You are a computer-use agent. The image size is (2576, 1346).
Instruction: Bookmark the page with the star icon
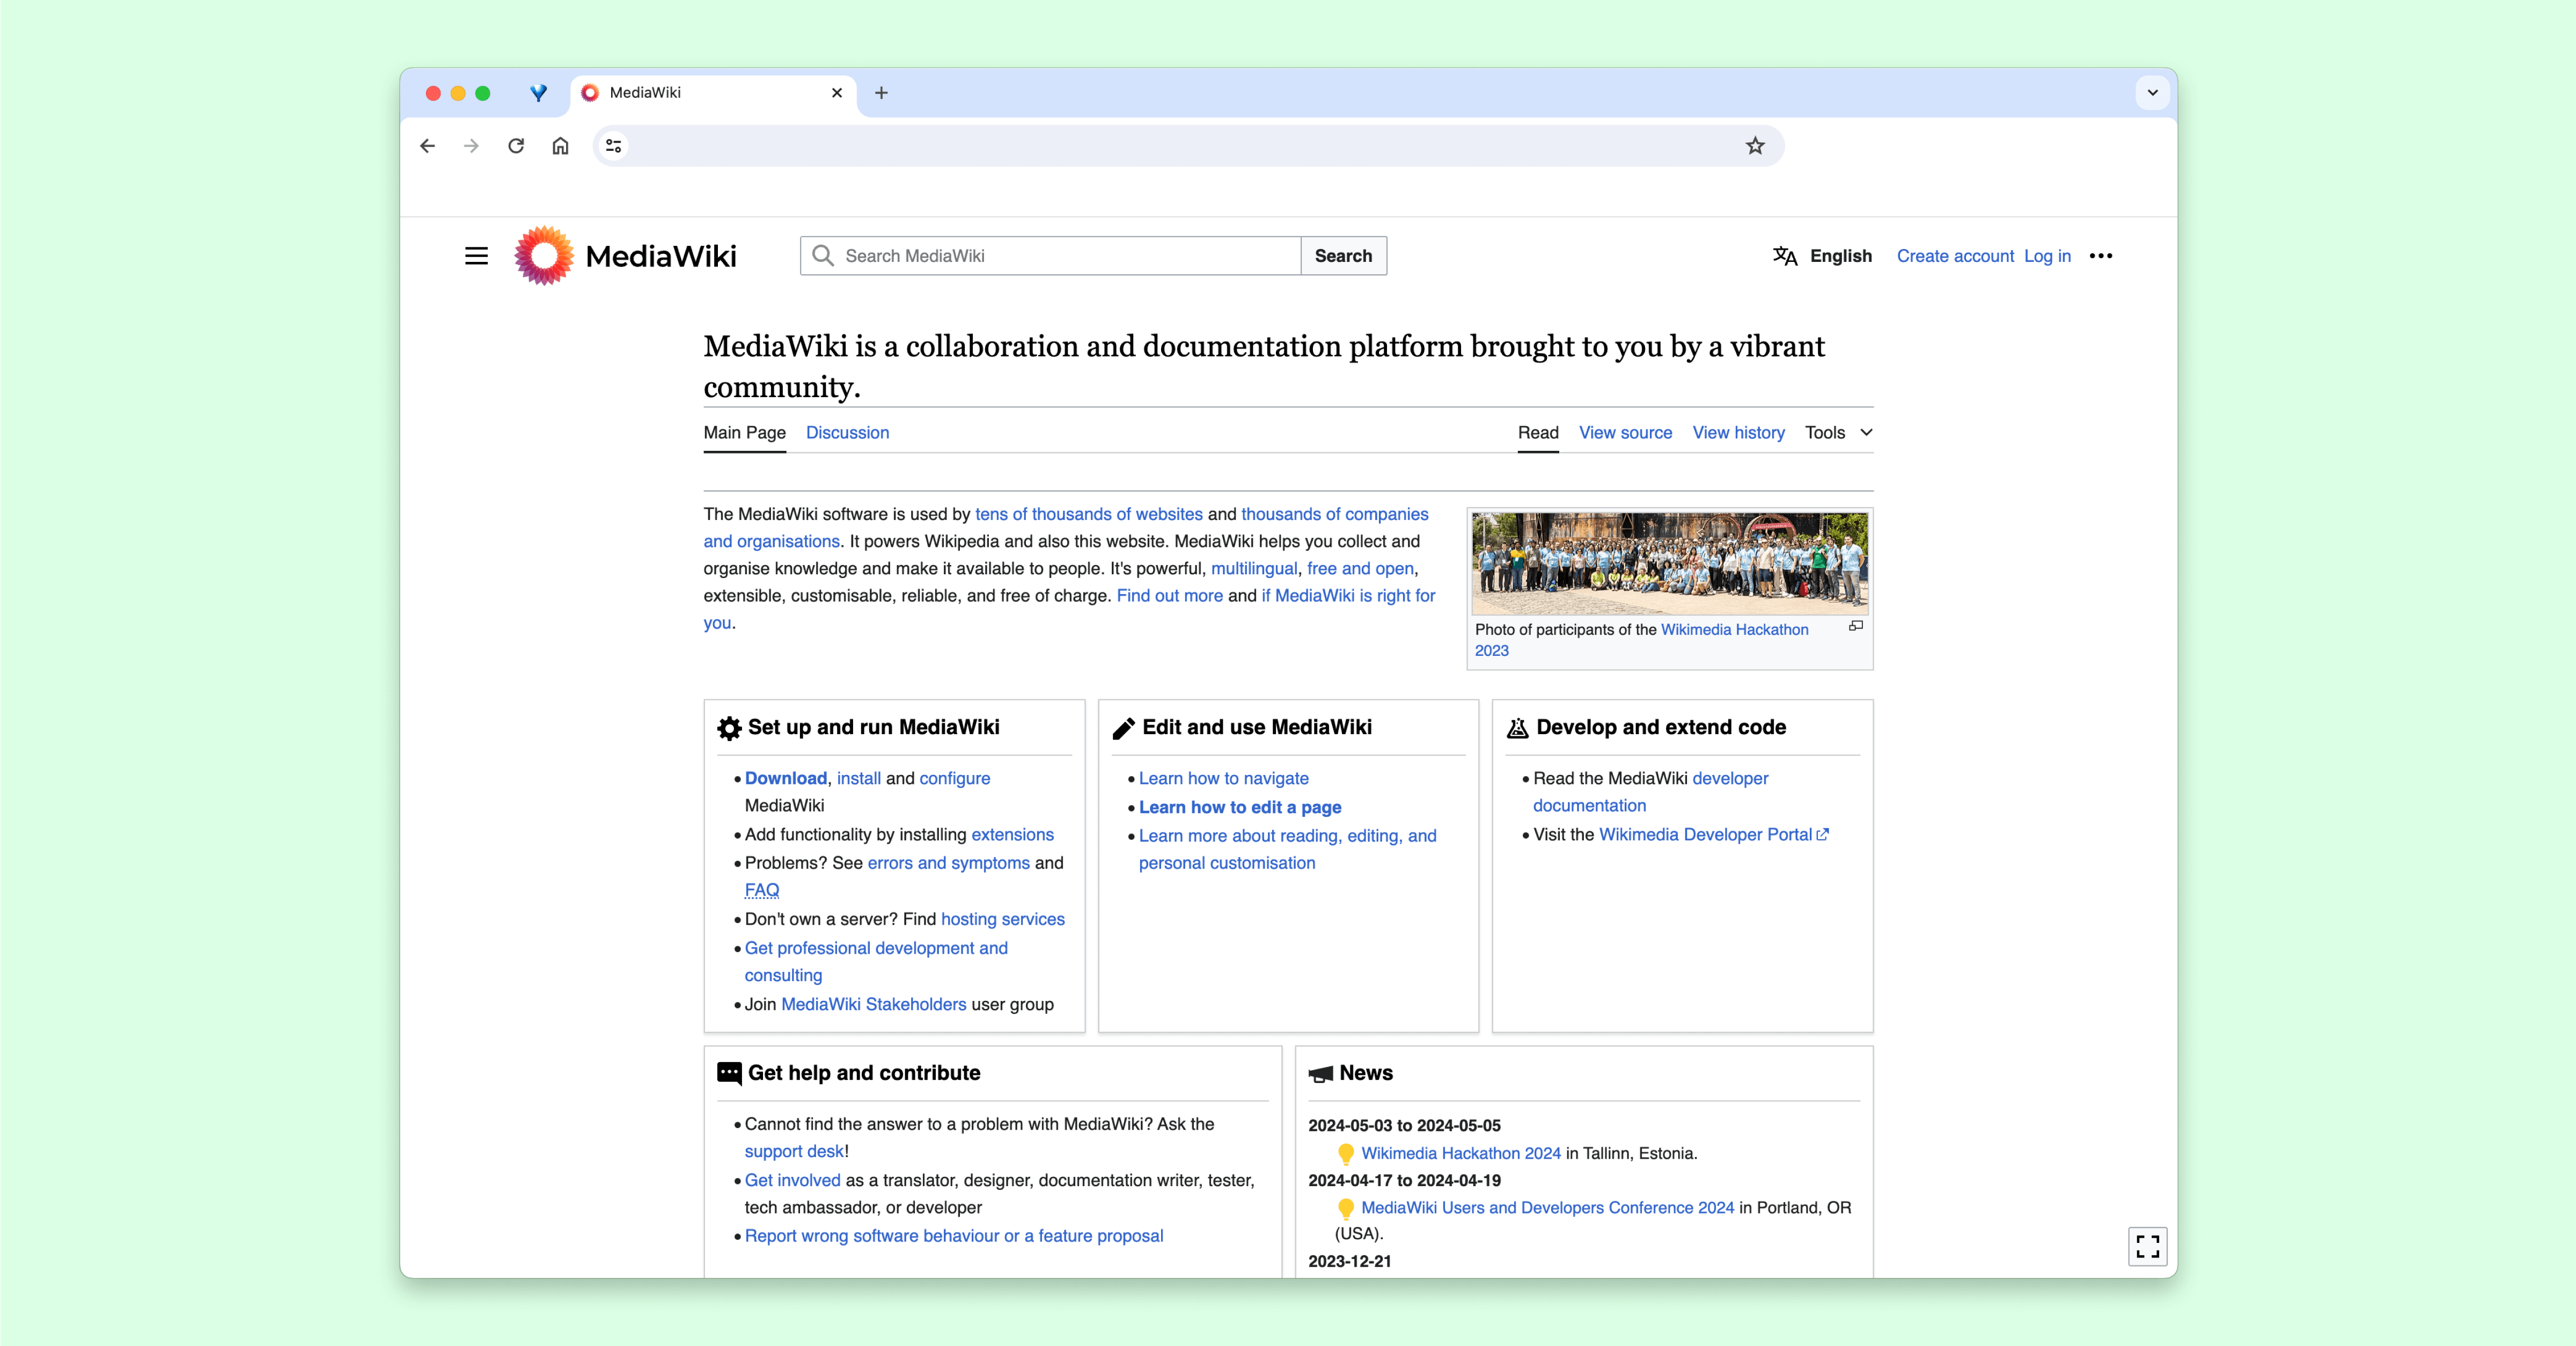[1755, 145]
